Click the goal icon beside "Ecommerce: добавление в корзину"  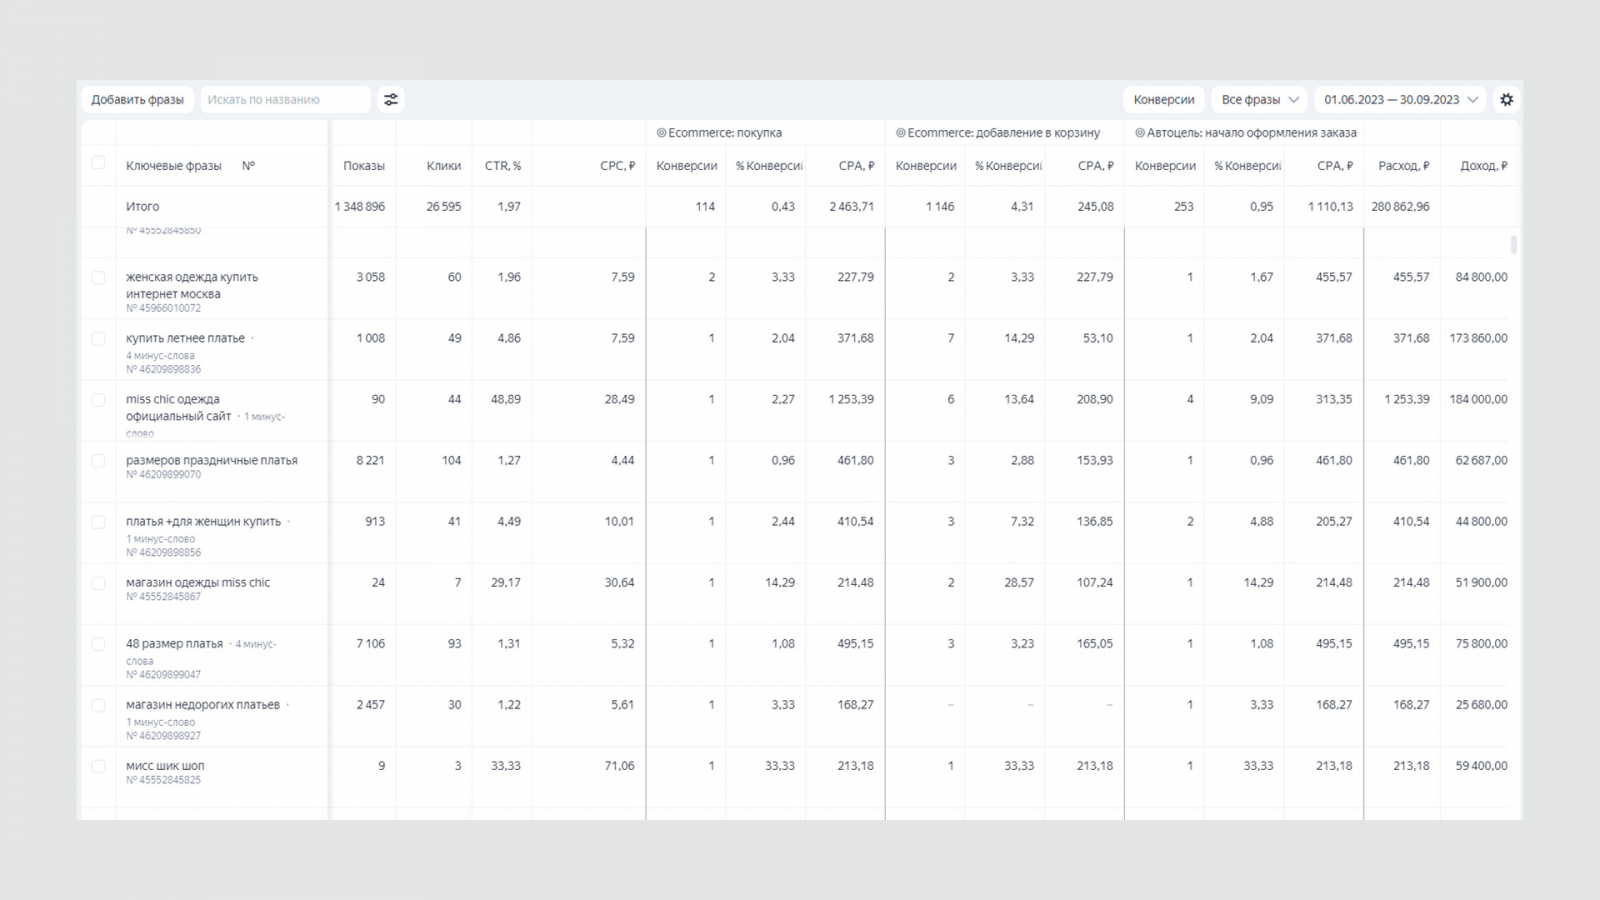[900, 133]
